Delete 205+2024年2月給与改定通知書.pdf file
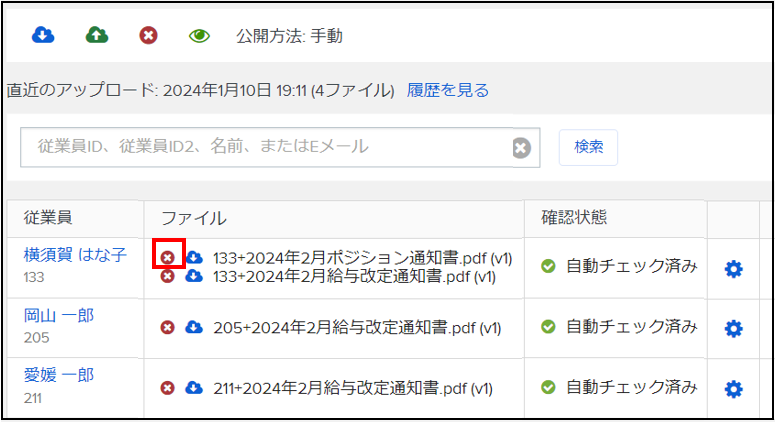Screen dimensions: 775x422 coord(168,327)
